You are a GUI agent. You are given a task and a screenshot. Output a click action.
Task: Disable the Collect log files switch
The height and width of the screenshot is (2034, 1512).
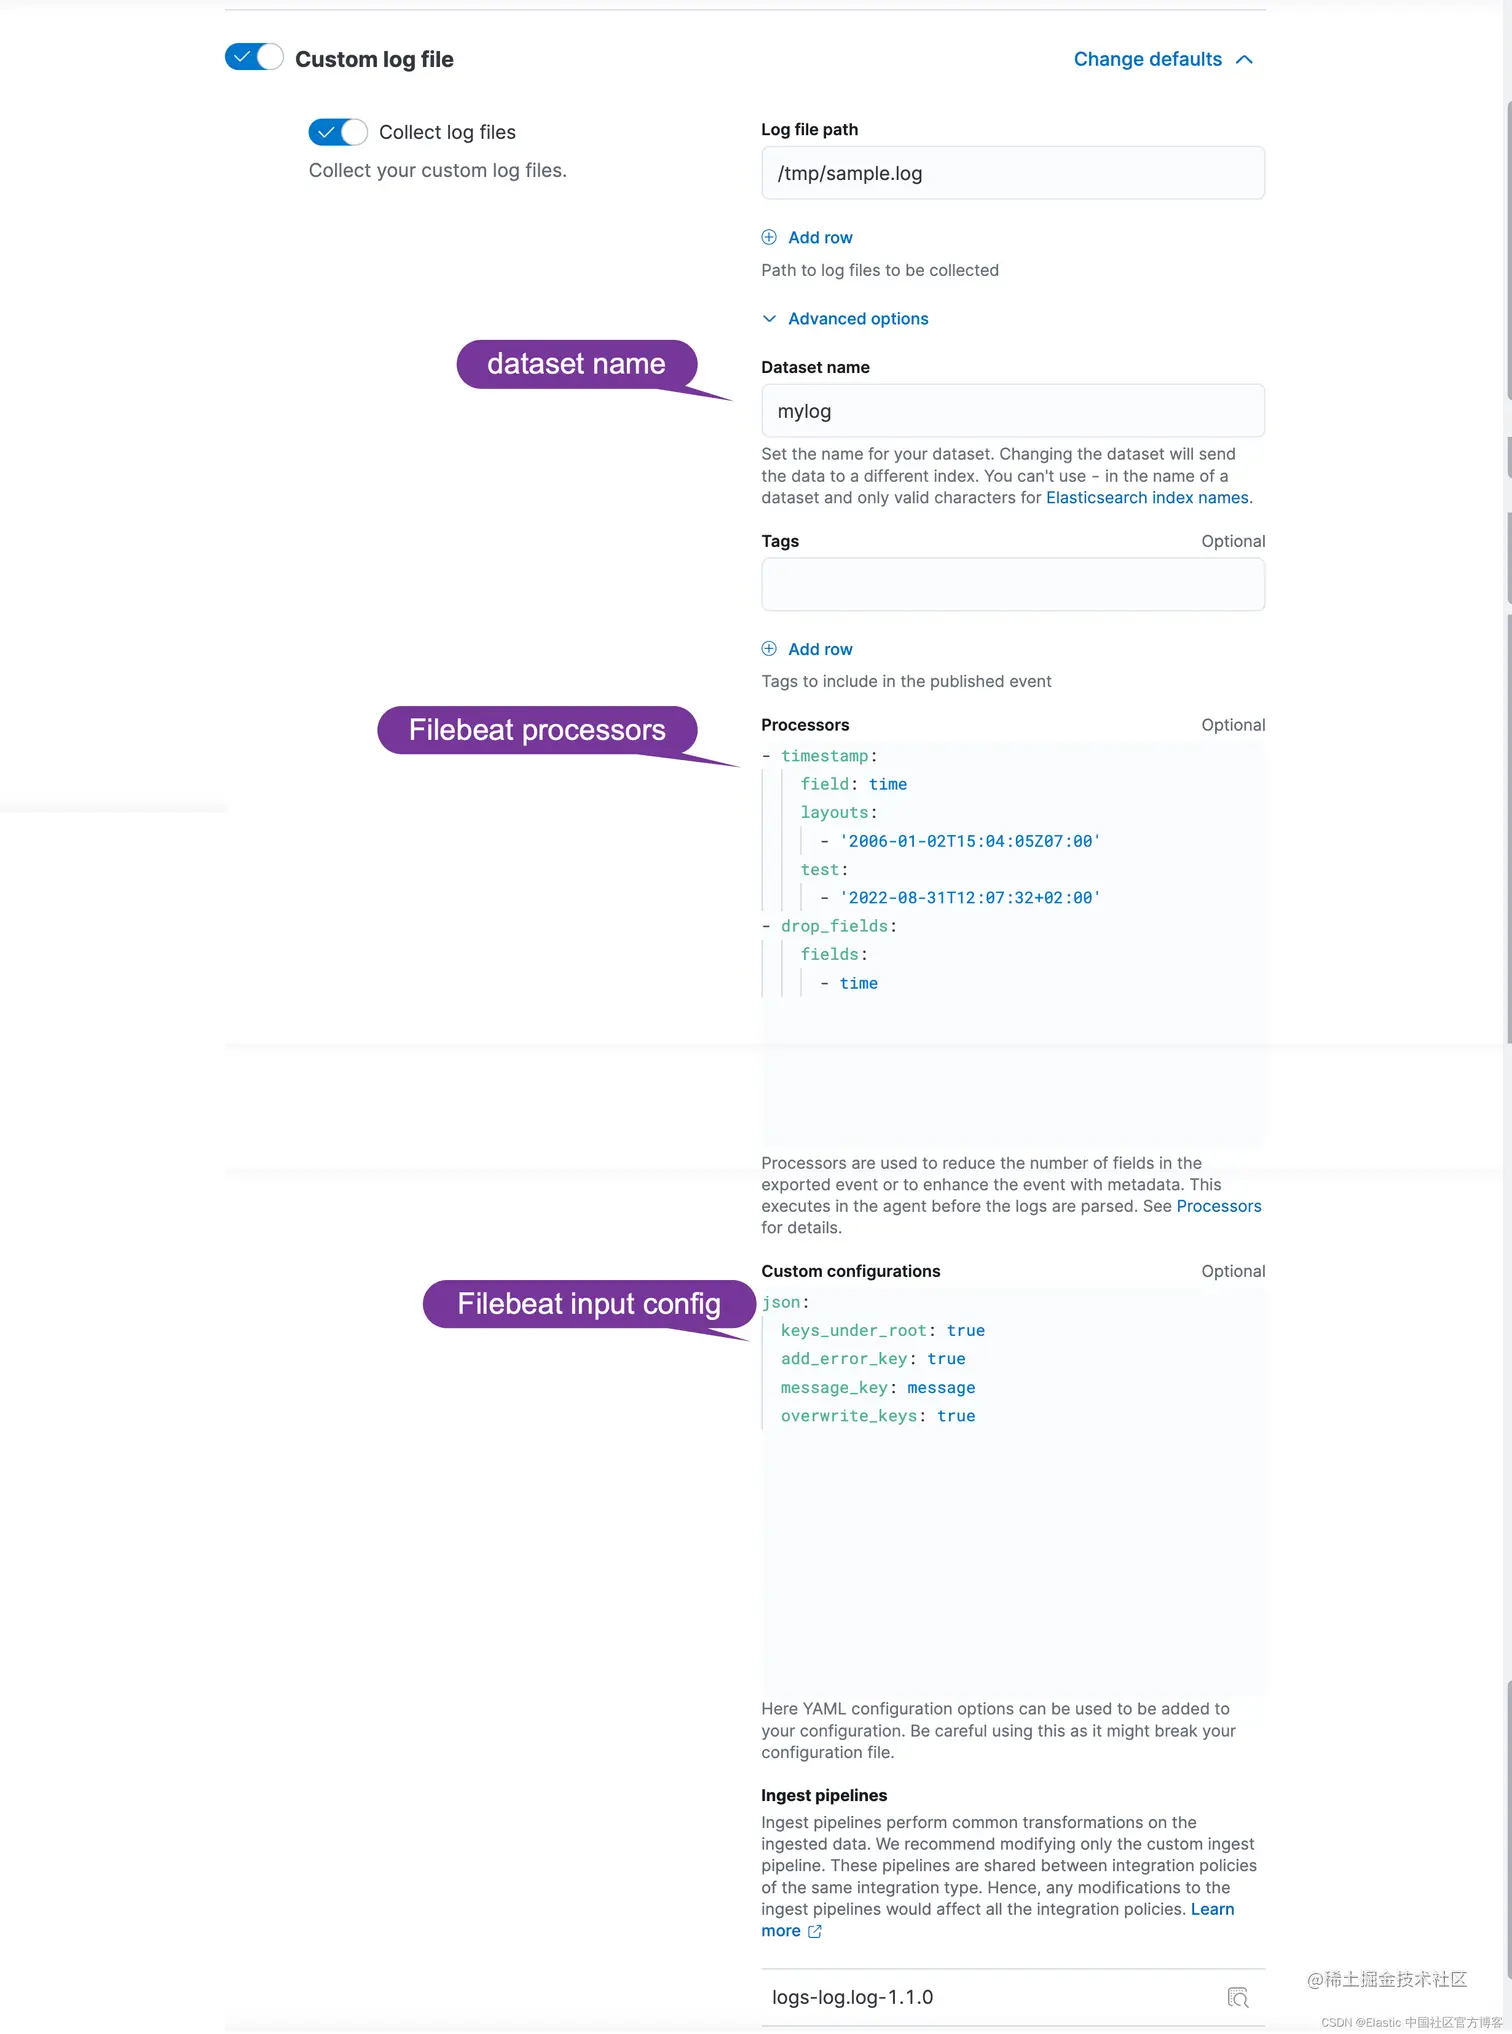[x=338, y=132]
